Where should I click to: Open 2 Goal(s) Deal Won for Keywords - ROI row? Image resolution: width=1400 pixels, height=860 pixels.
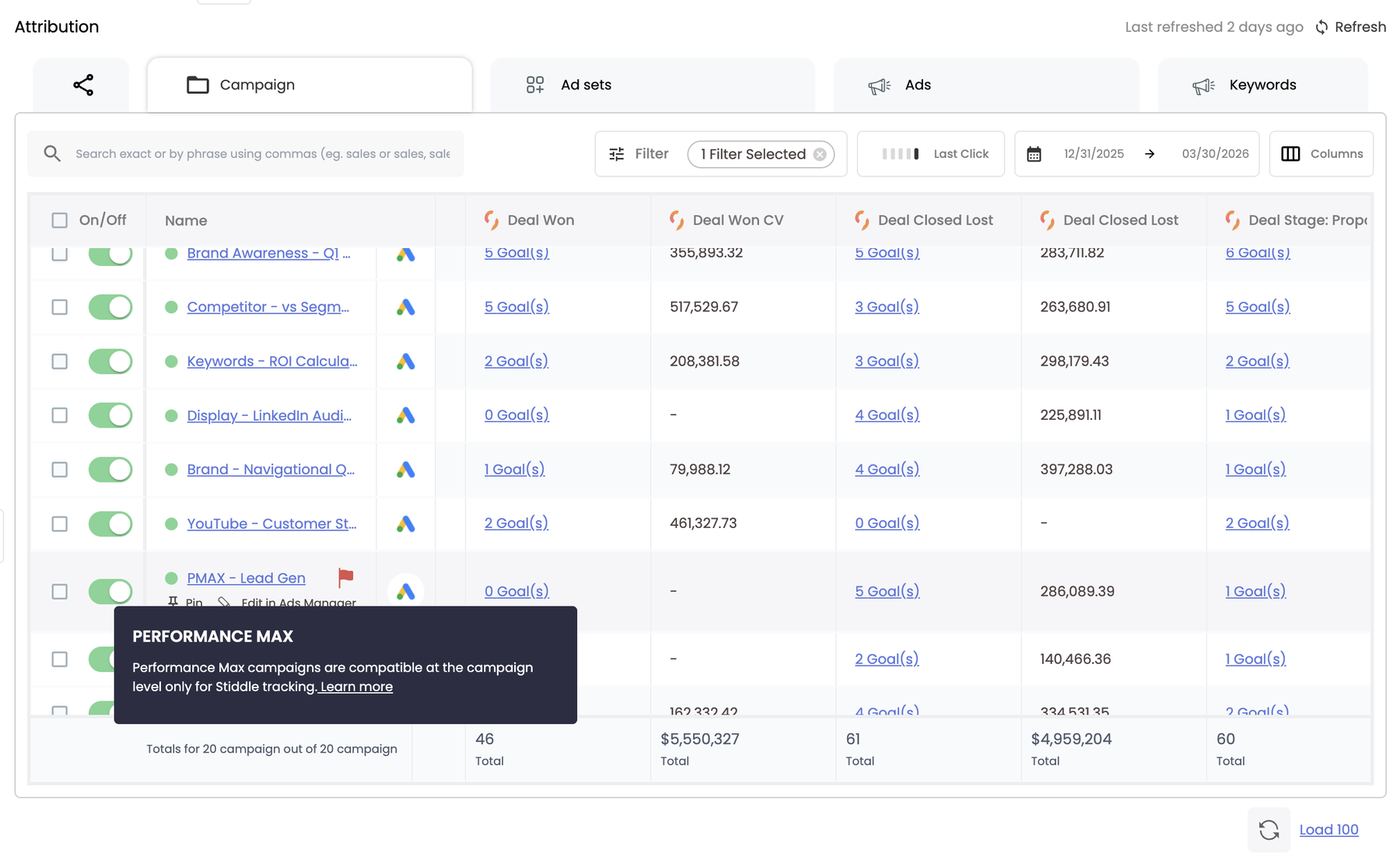(517, 361)
